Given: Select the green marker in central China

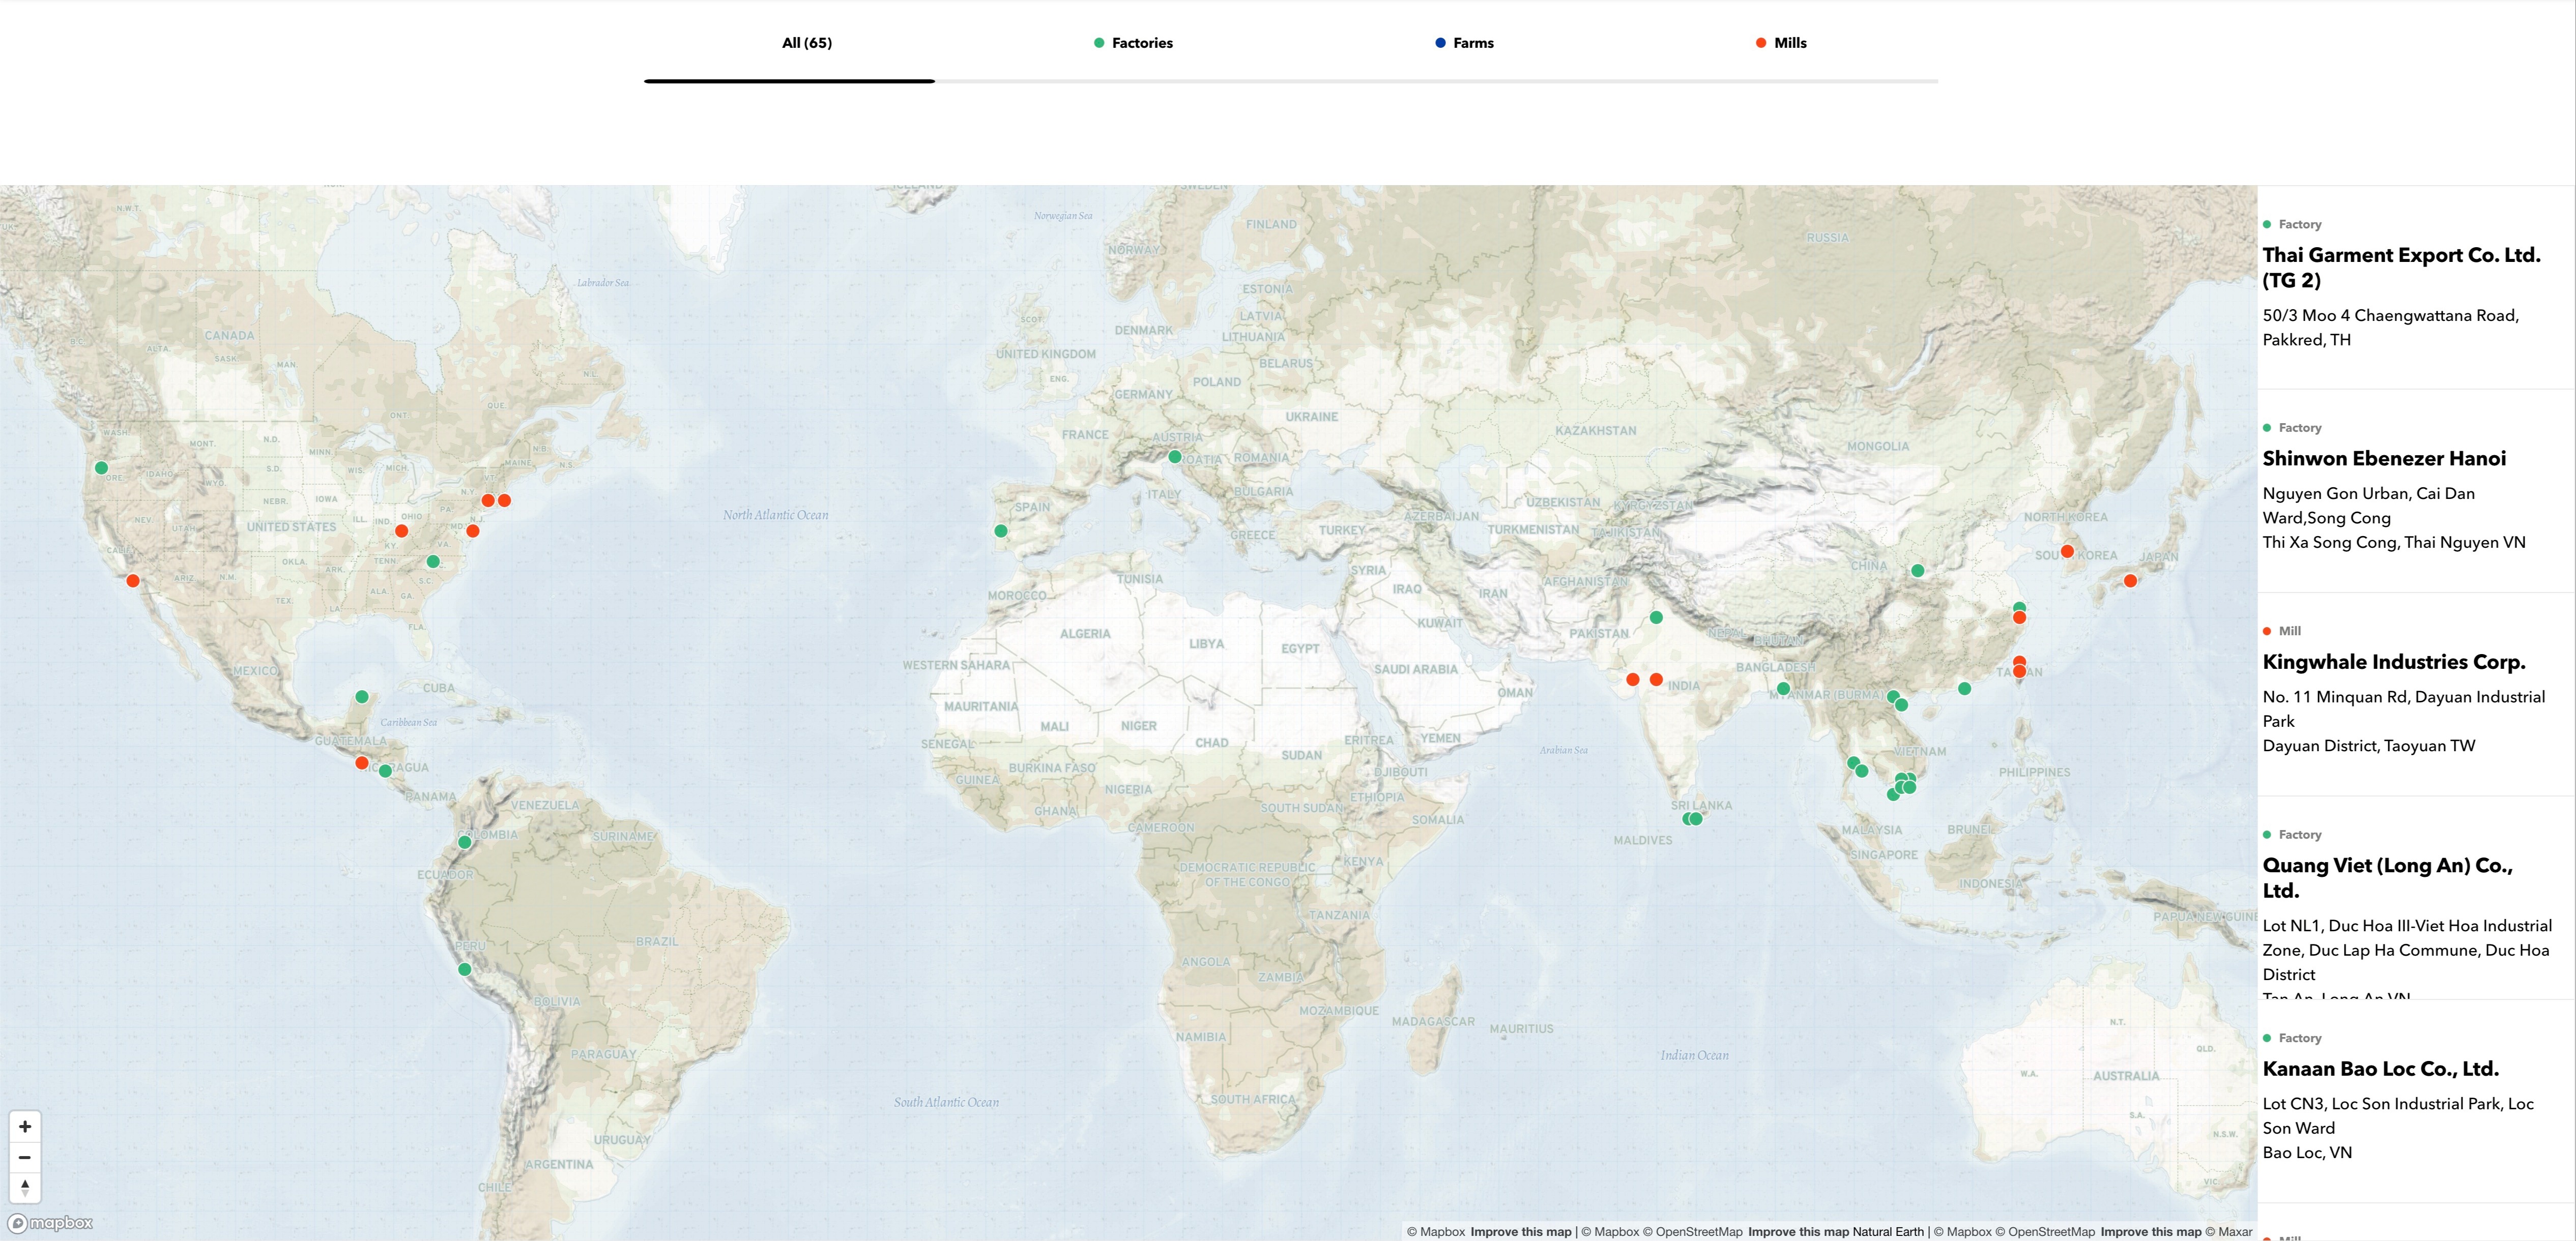Looking at the screenshot, I should 1918,571.
